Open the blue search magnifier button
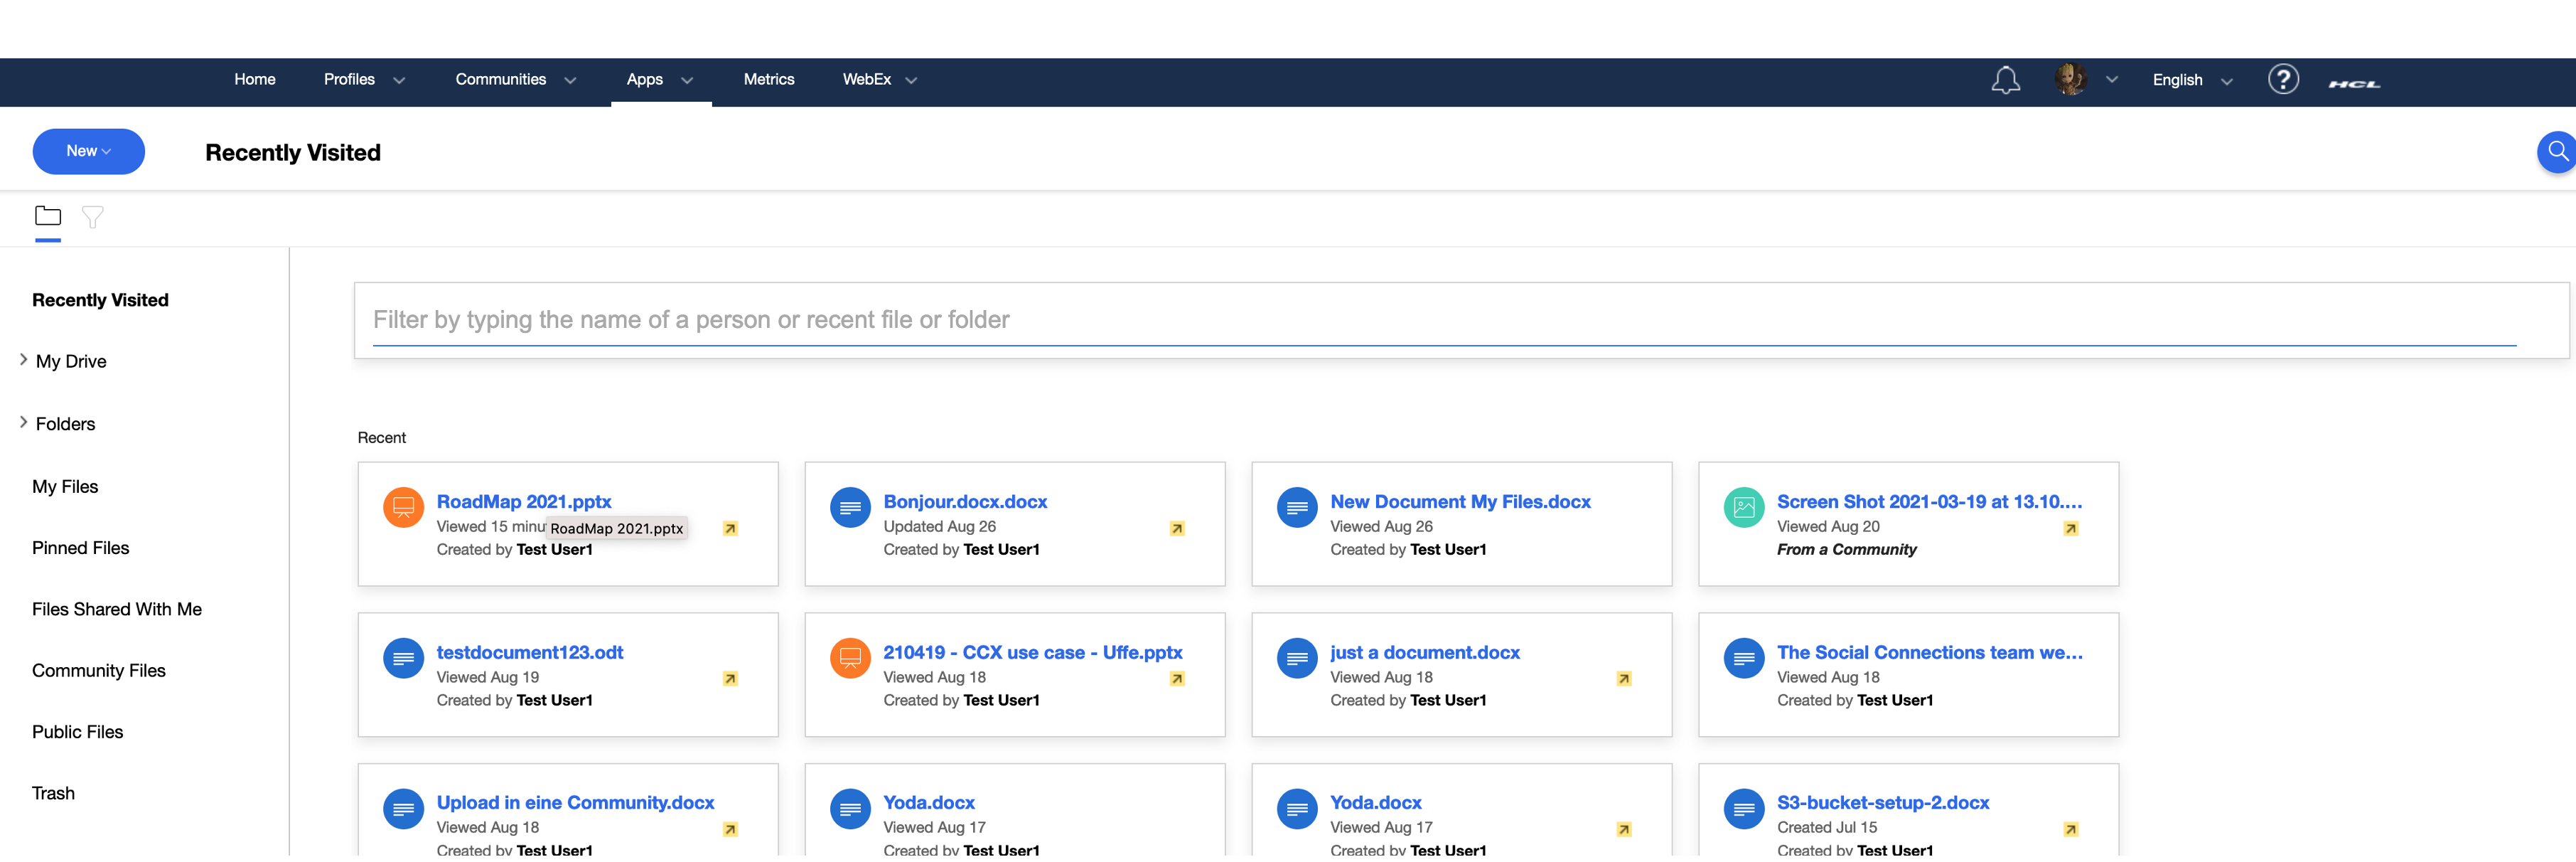This screenshot has width=2576, height=862. pyautogui.click(x=2557, y=152)
